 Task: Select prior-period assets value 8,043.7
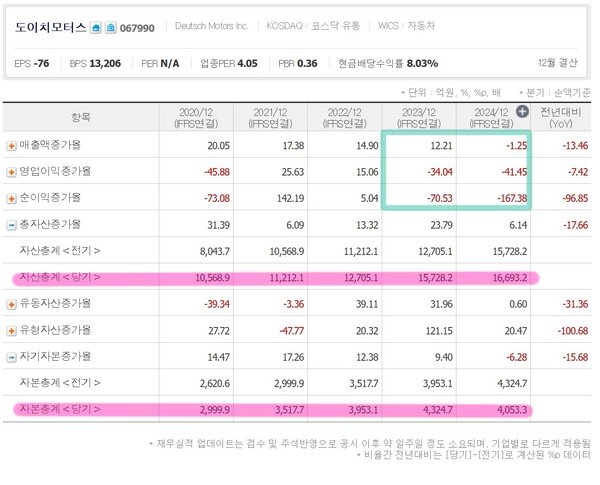click(x=215, y=251)
